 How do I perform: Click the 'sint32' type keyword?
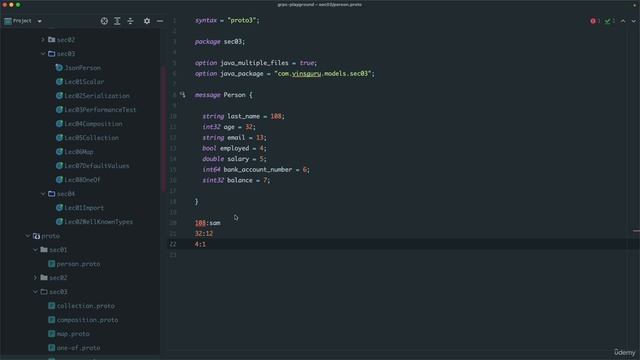(213, 180)
